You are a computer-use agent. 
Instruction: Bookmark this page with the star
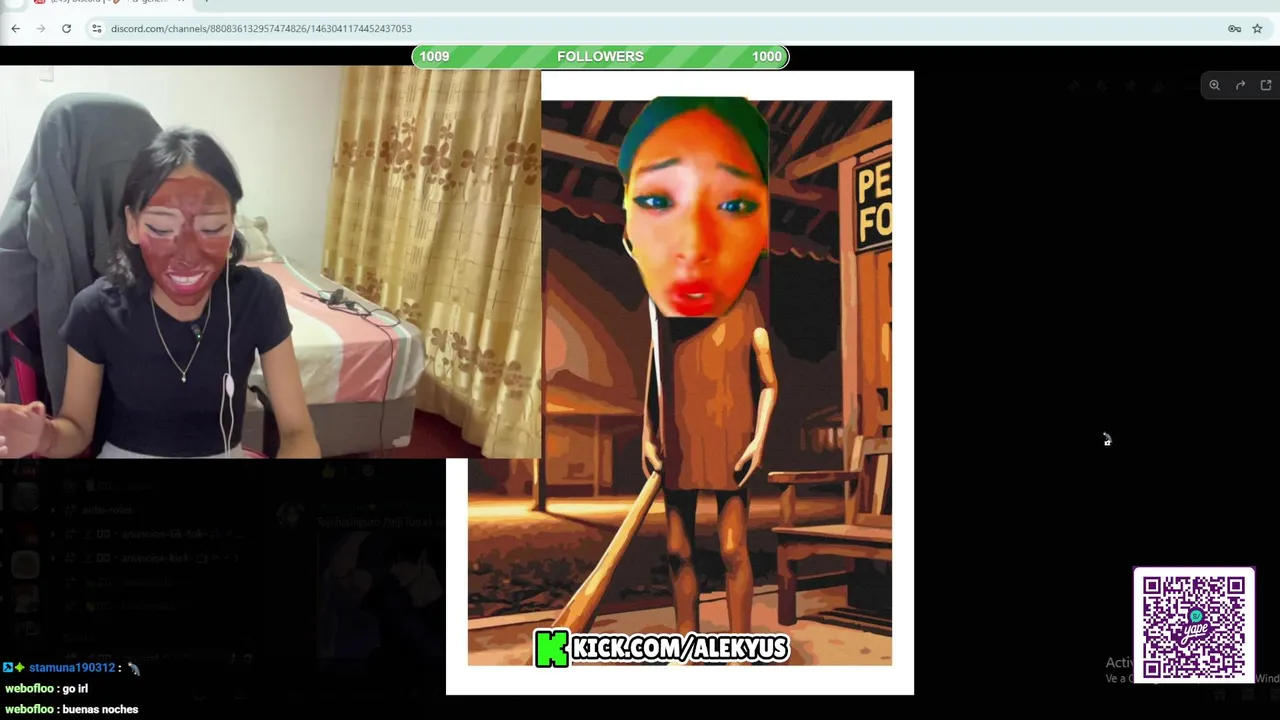pyautogui.click(x=1257, y=29)
